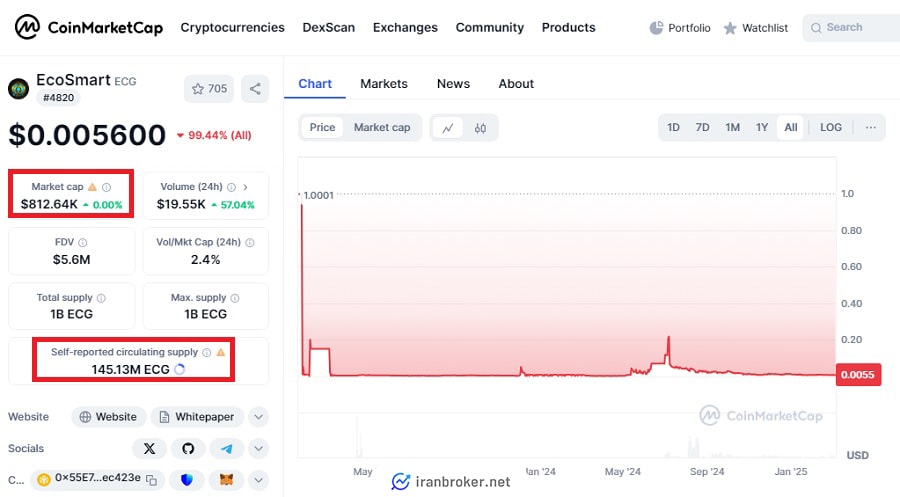Viewport: 900px width, 497px height.
Task: Open the DexScan menu
Action: click(328, 28)
